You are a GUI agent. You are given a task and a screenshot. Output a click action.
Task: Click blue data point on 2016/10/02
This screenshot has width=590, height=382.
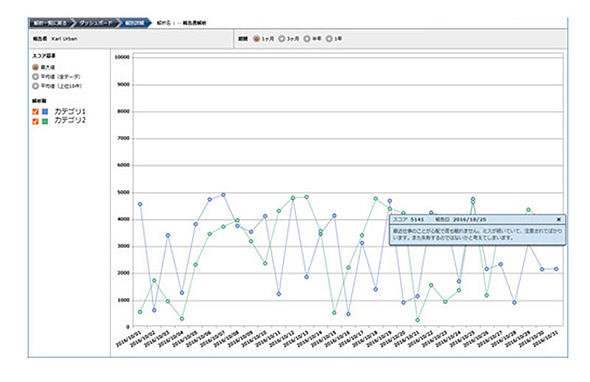coord(154,310)
